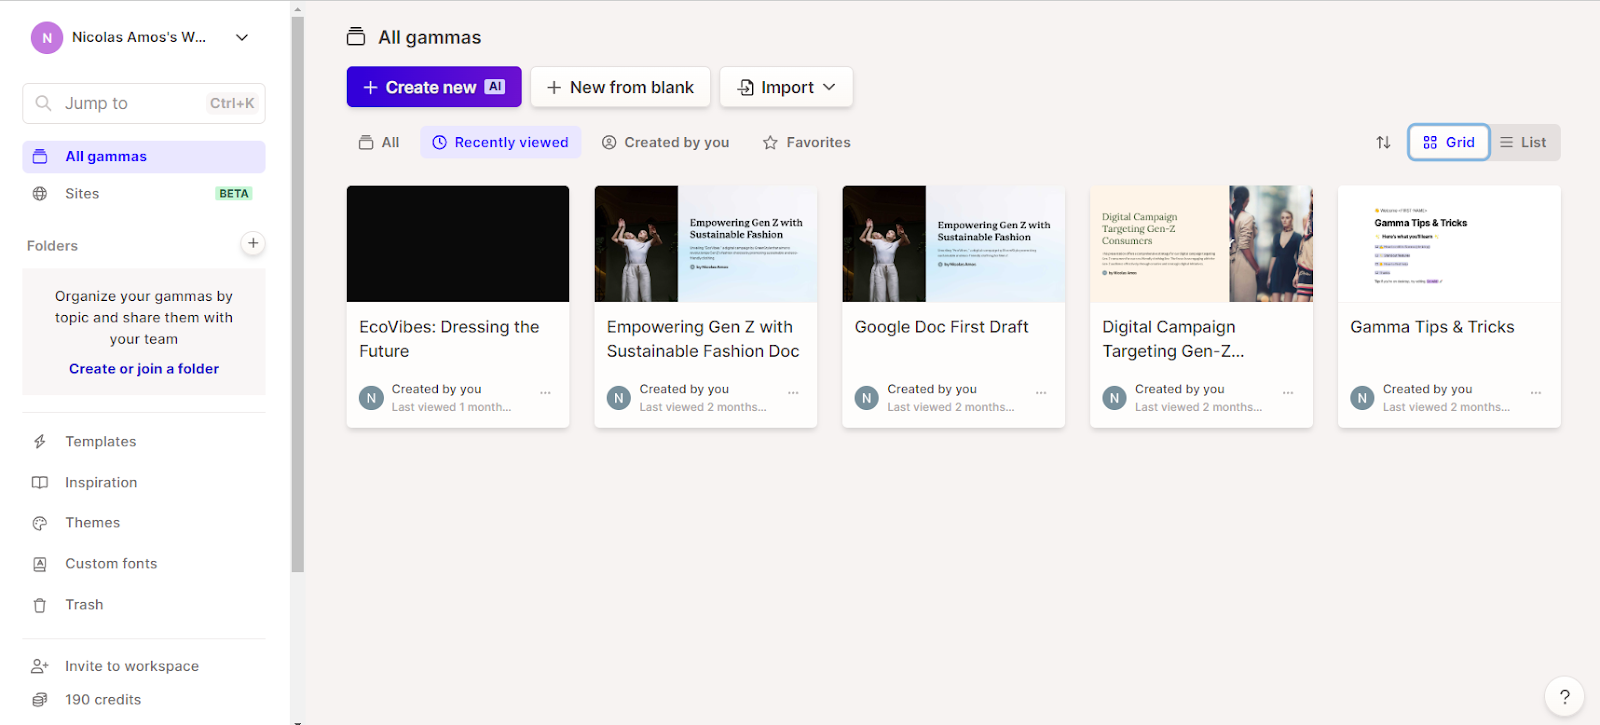Viewport: 1600px width, 725px height.
Task: Expand the Import dropdown
Action: pos(786,88)
